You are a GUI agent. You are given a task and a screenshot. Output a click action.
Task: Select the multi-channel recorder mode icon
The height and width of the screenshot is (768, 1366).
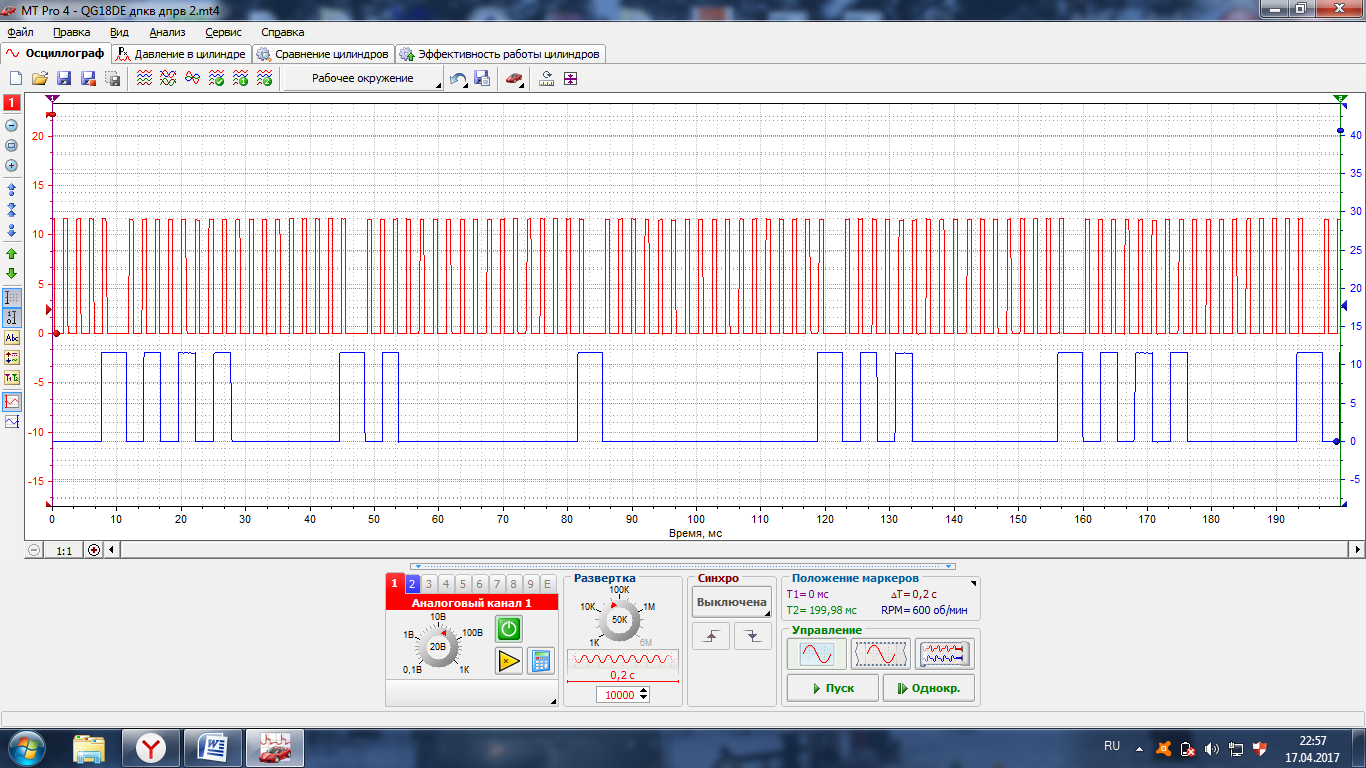click(x=944, y=654)
